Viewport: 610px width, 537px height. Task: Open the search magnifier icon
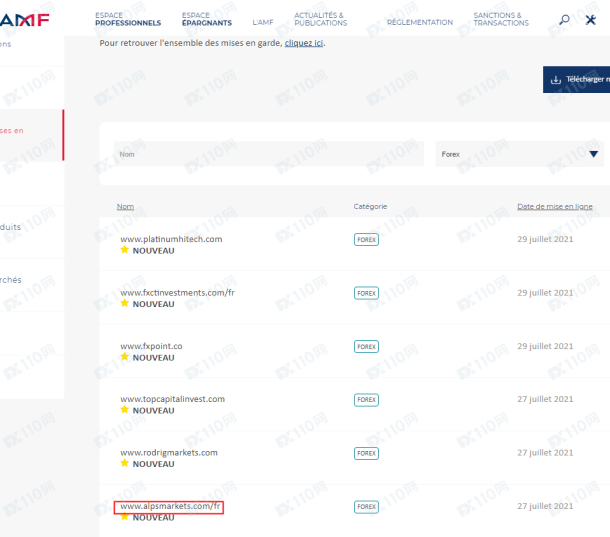564,19
